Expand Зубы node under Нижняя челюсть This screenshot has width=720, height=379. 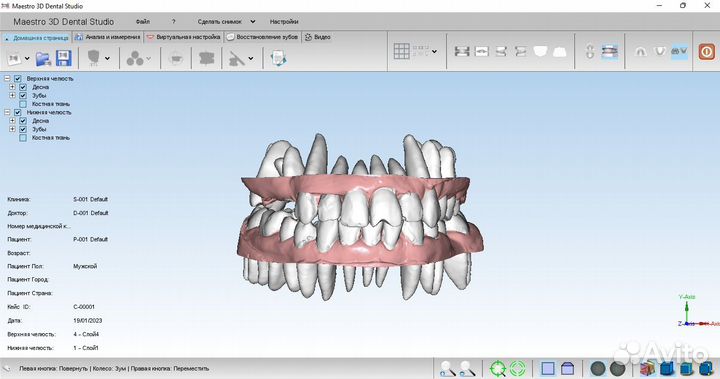point(12,129)
